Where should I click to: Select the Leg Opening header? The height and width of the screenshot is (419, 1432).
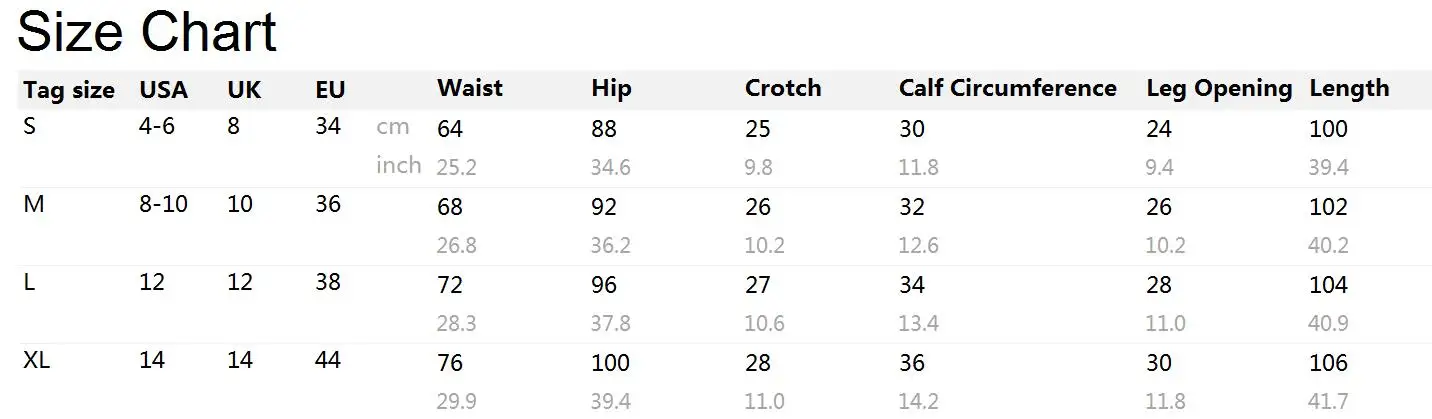coord(1218,88)
